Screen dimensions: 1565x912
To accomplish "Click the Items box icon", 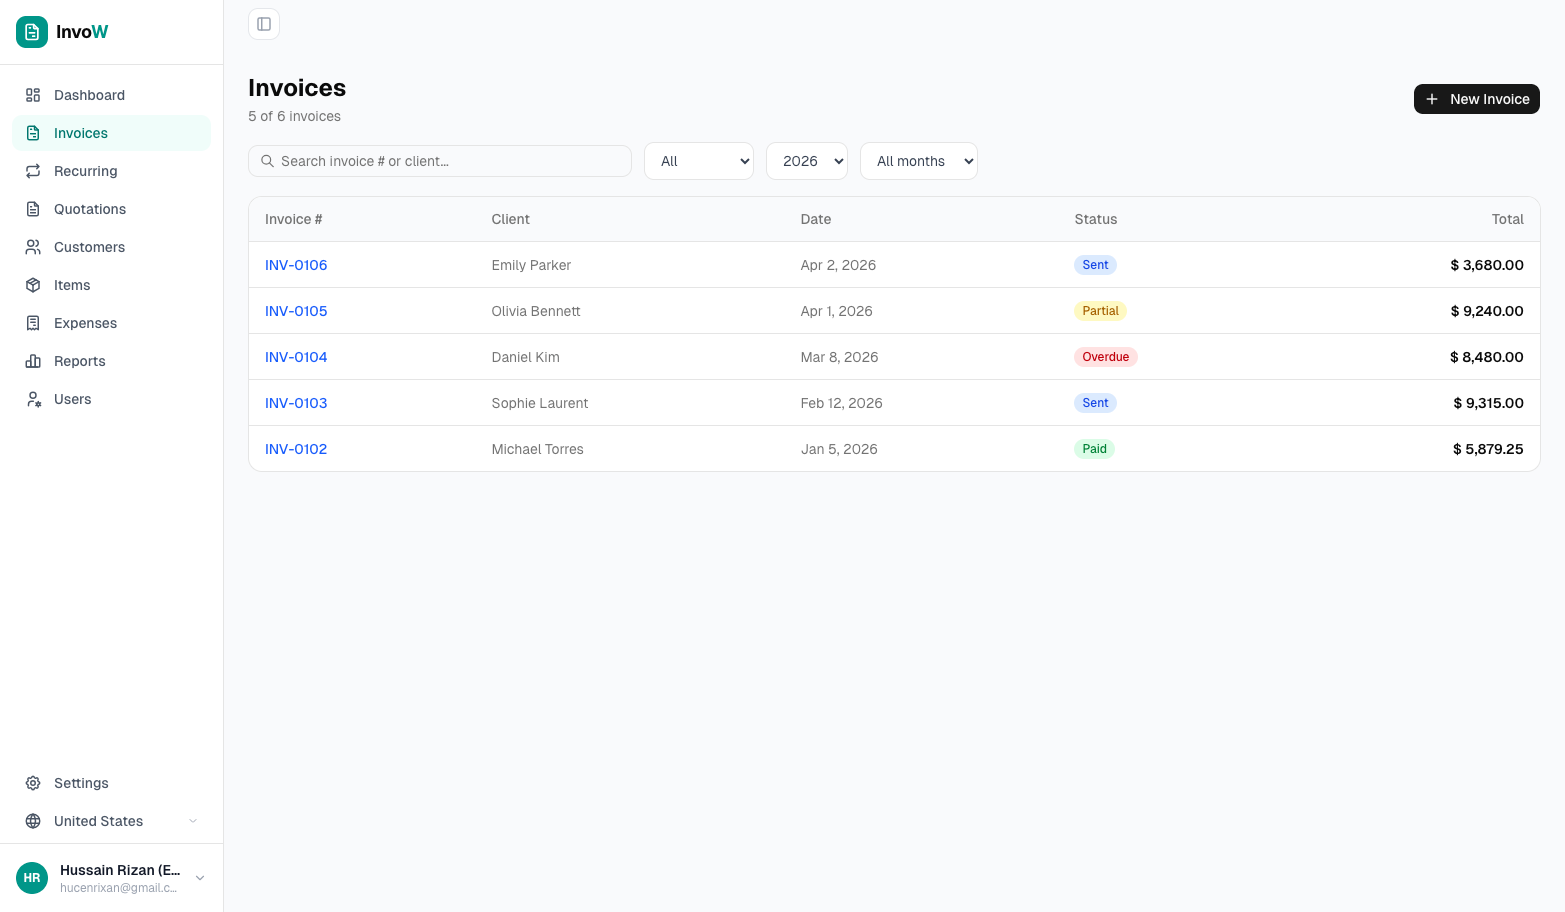I will point(33,285).
